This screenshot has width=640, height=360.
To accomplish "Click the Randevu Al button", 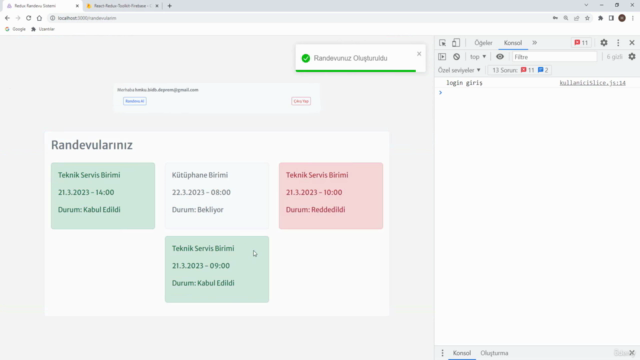I will click(135, 101).
